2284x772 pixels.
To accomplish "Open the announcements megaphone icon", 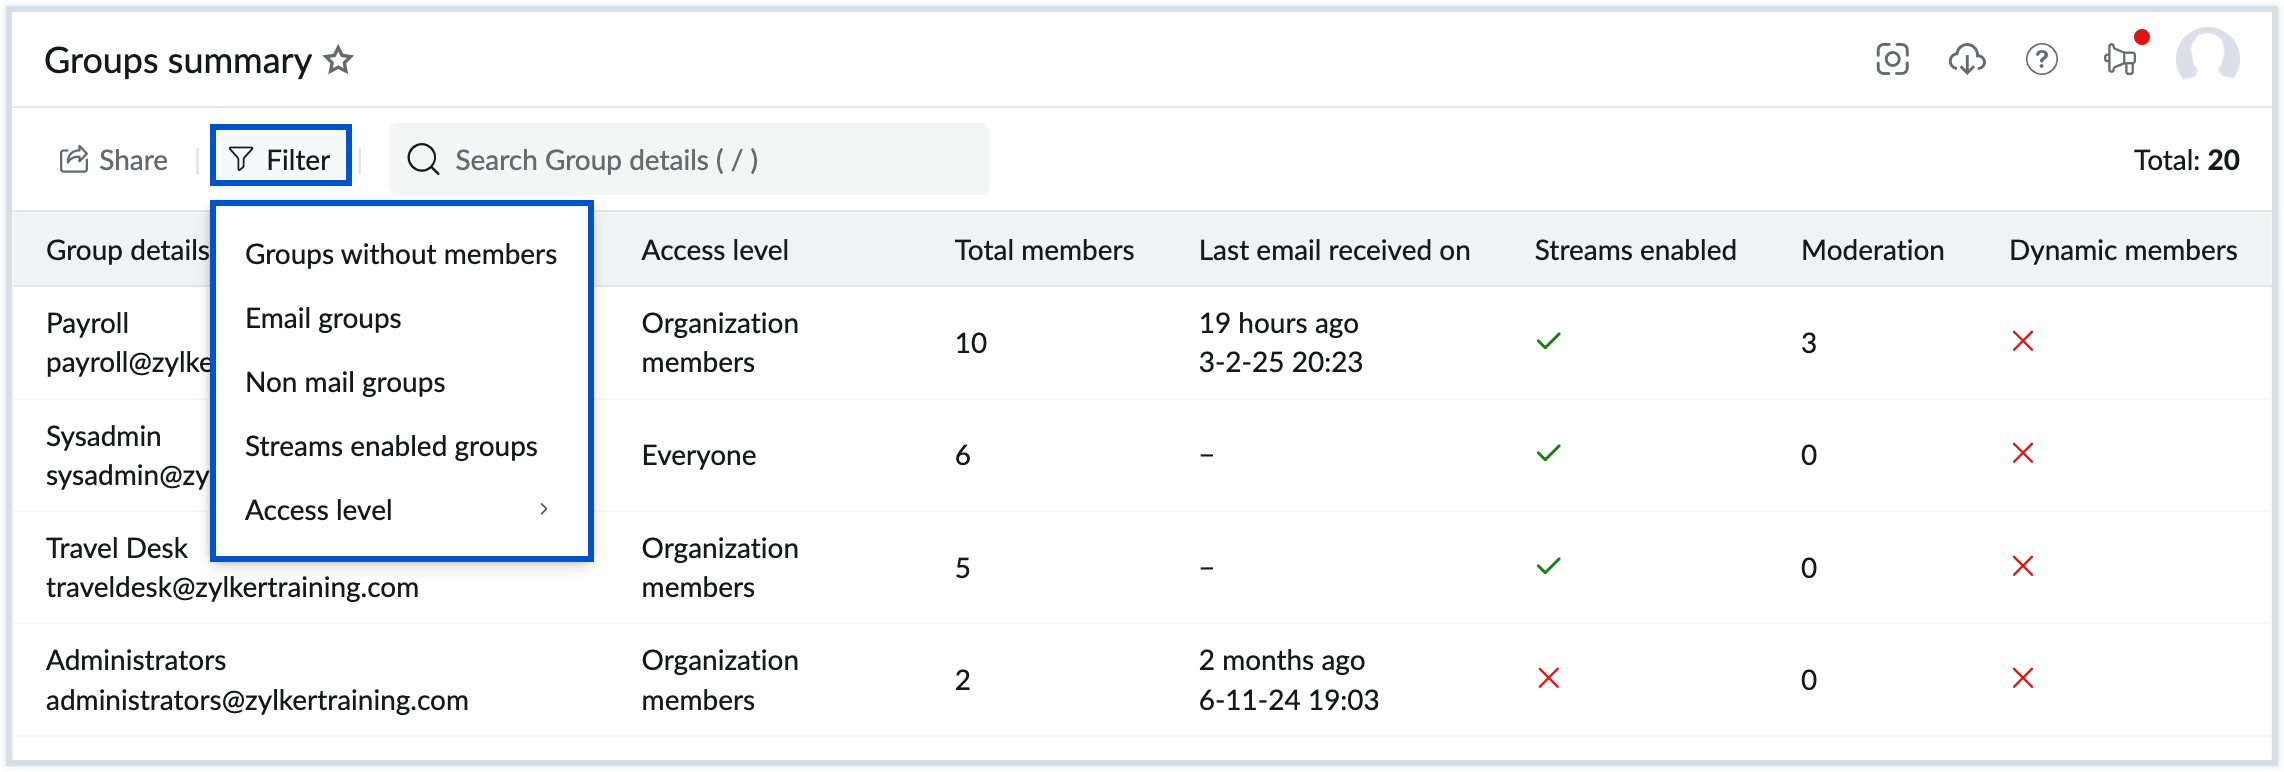I will [2120, 60].
